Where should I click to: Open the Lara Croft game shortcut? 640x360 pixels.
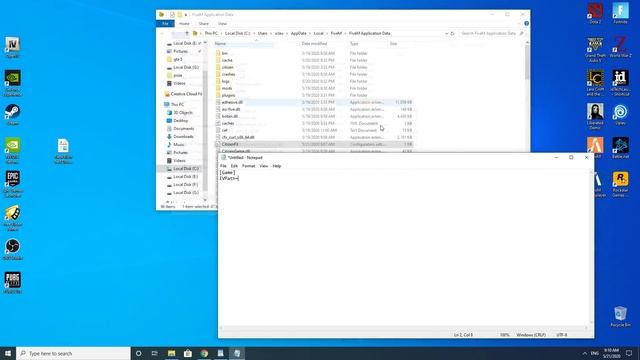tap(595, 82)
